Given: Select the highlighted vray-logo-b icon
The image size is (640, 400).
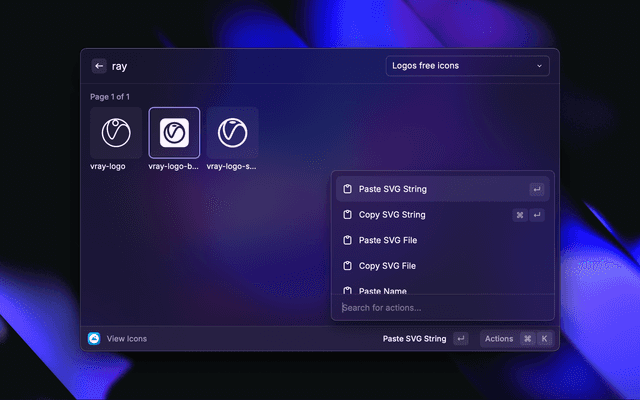Looking at the screenshot, I should click(x=174, y=133).
